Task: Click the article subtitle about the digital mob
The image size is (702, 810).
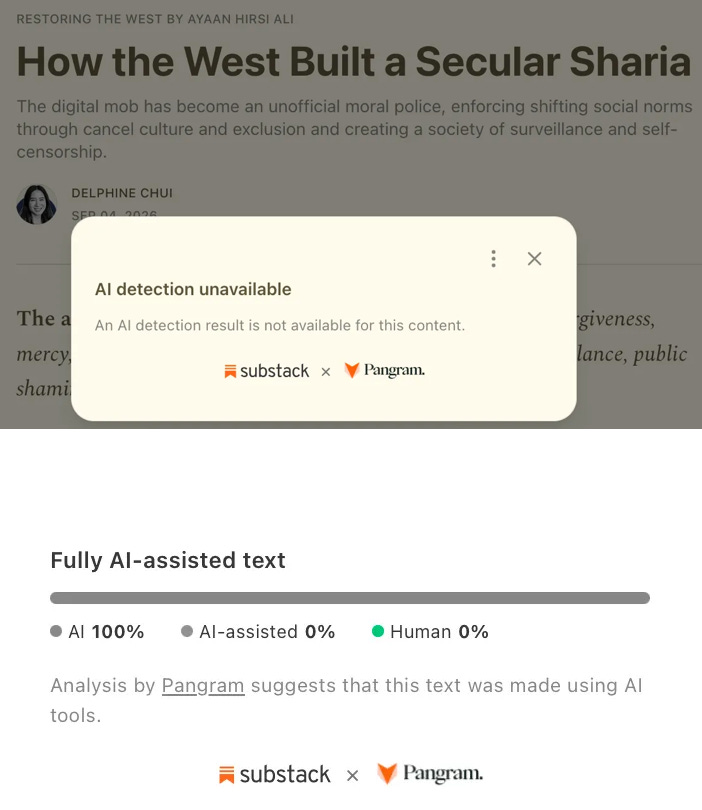Action: [x=354, y=129]
